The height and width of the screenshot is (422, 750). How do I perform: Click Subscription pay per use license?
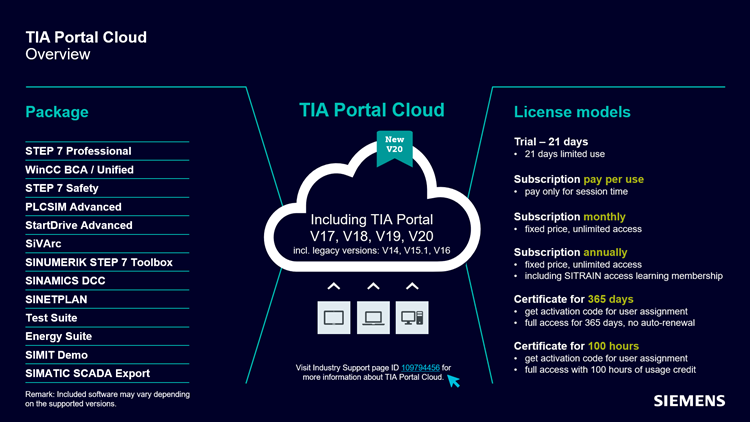pyautogui.click(x=579, y=179)
